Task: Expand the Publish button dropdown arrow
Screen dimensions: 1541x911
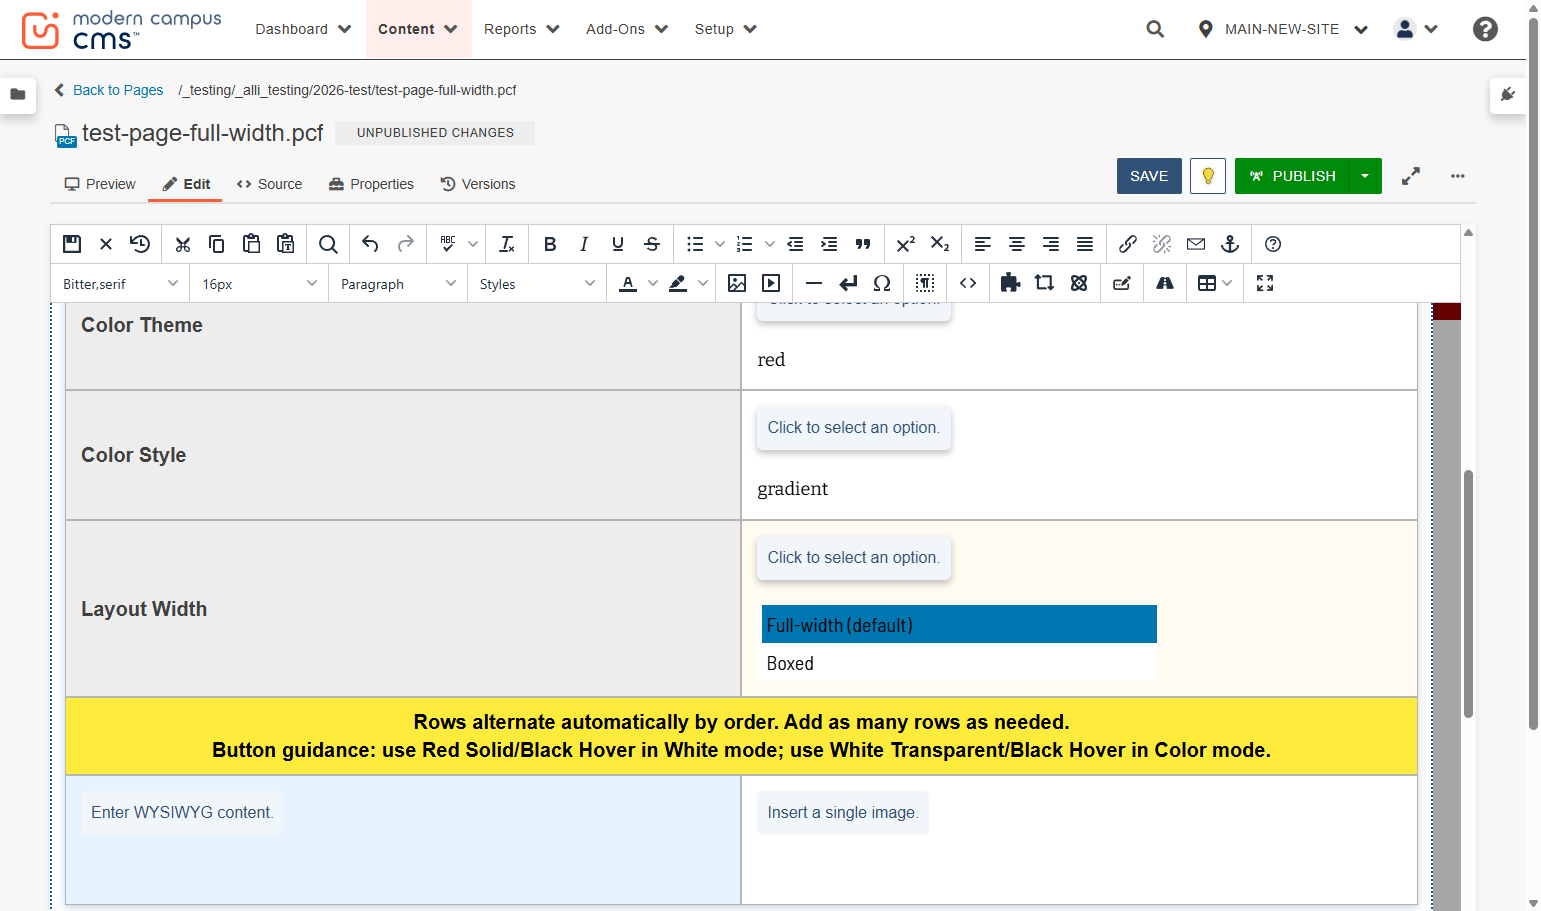Action: (x=1365, y=176)
